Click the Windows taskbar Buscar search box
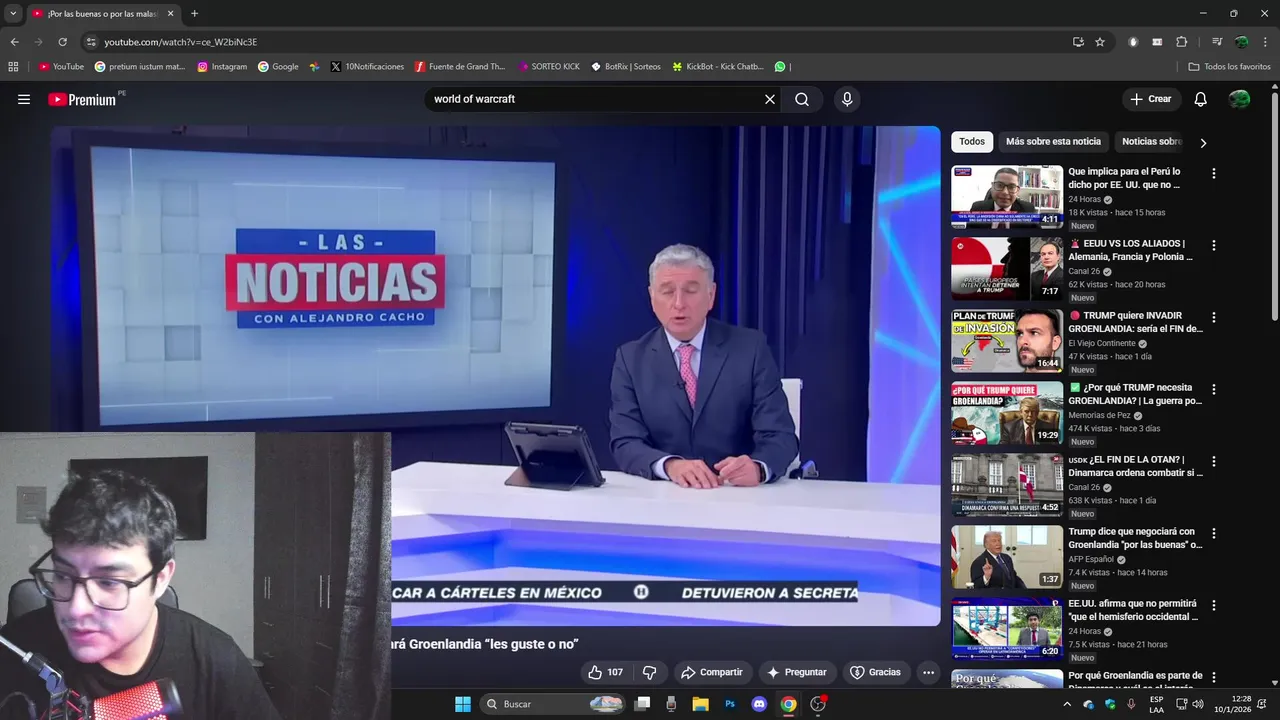Image resolution: width=1280 pixels, height=720 pixels. point(552,704)
